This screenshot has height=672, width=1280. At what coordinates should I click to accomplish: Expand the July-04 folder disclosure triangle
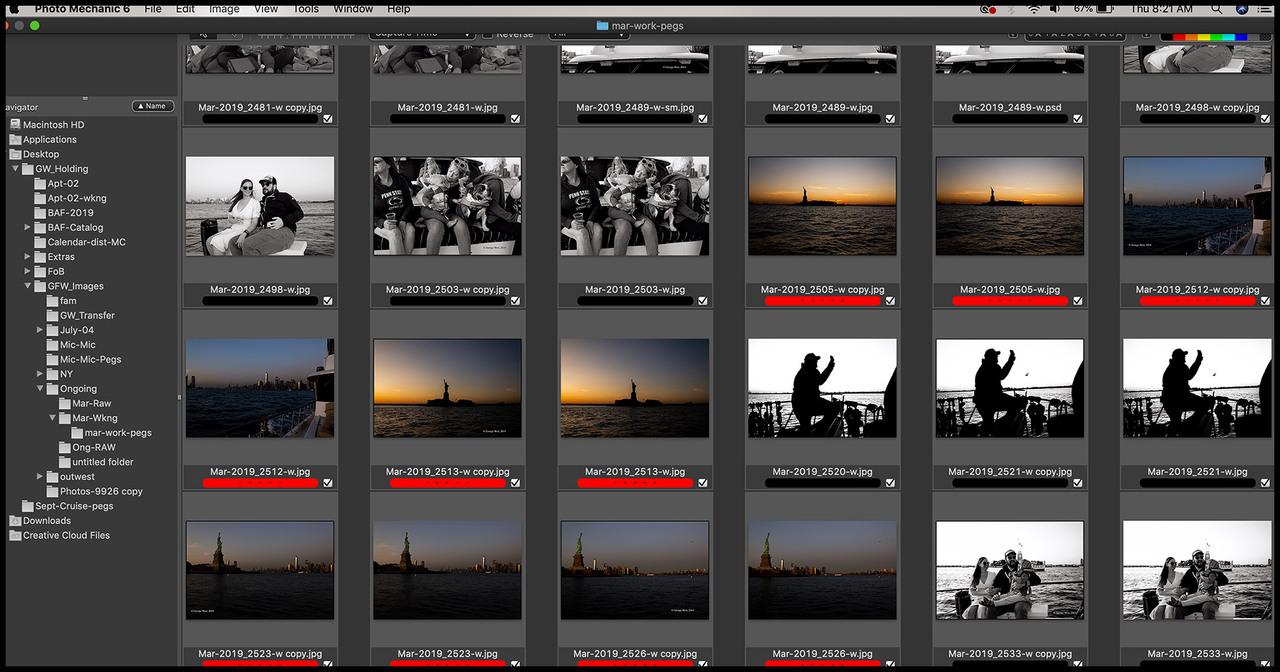click(40, 330)
